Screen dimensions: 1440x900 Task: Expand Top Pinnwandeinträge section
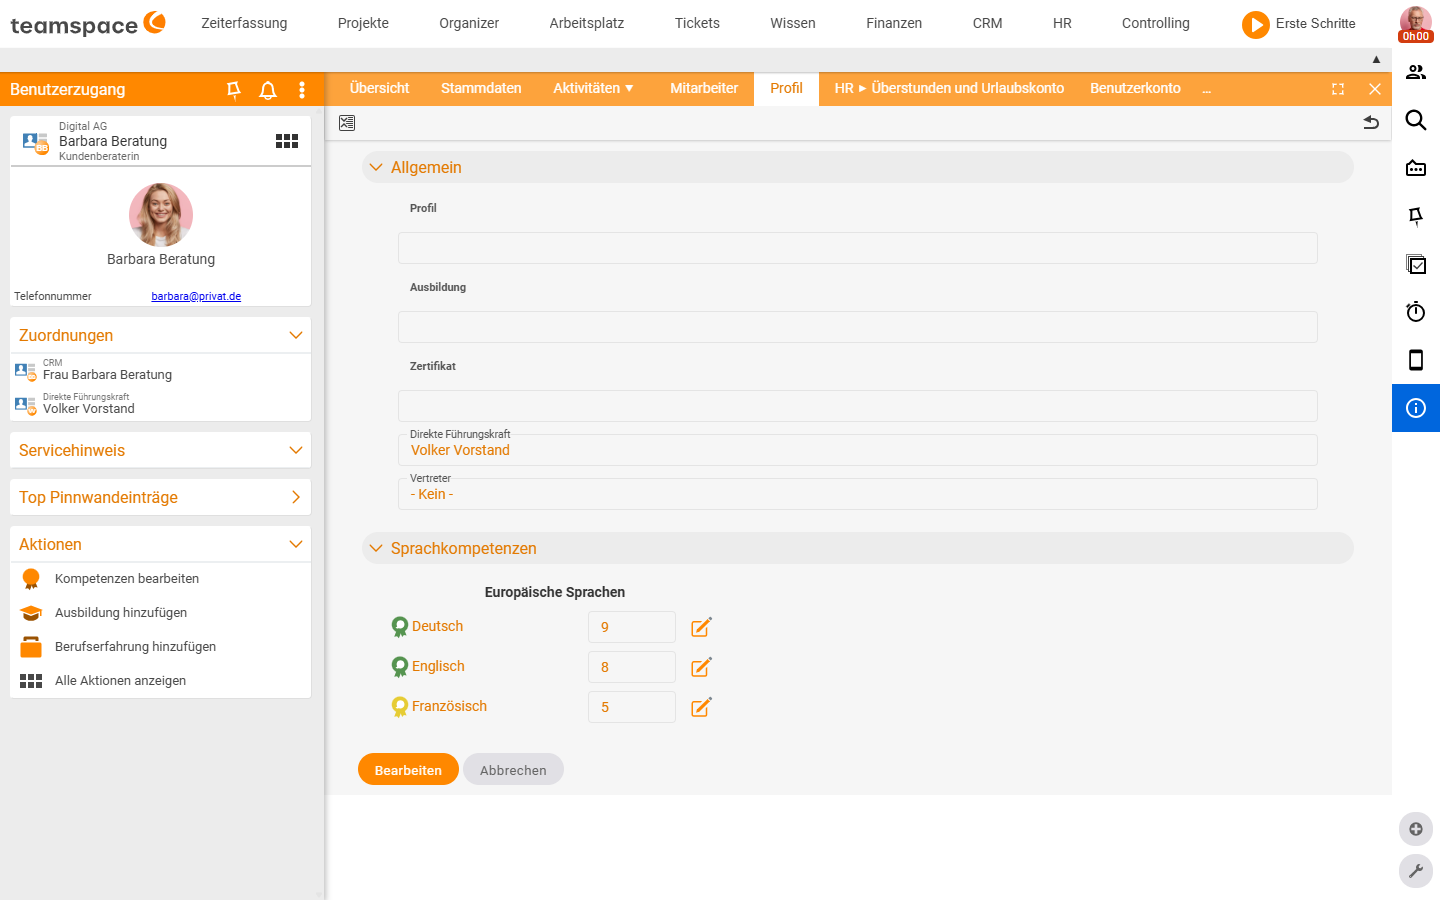tap(296, 497)
